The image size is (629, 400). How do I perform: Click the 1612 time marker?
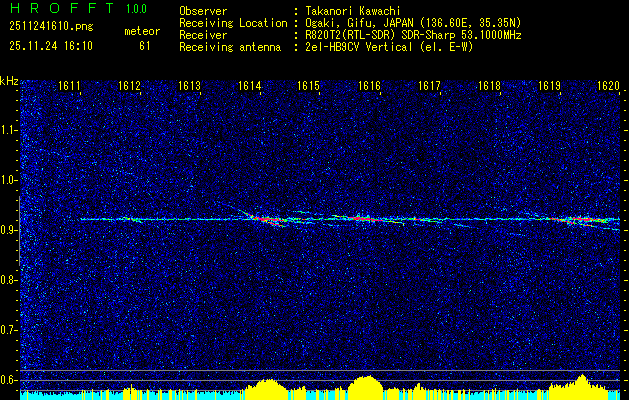(x=129, y=86)
